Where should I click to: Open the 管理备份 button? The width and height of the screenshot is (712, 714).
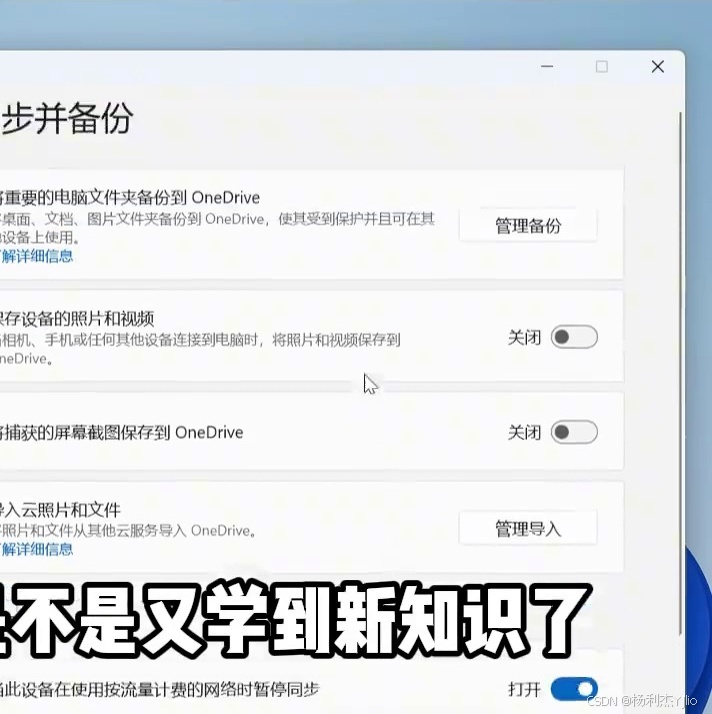click(x=528, y=225)
